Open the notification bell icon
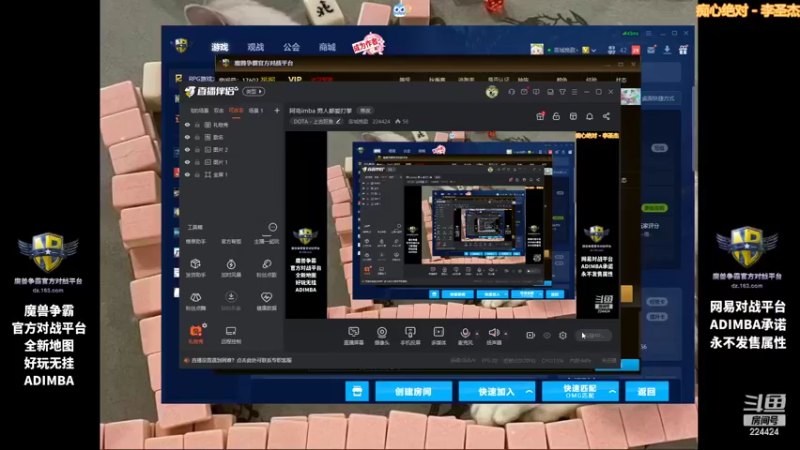 tap(589, 116)
